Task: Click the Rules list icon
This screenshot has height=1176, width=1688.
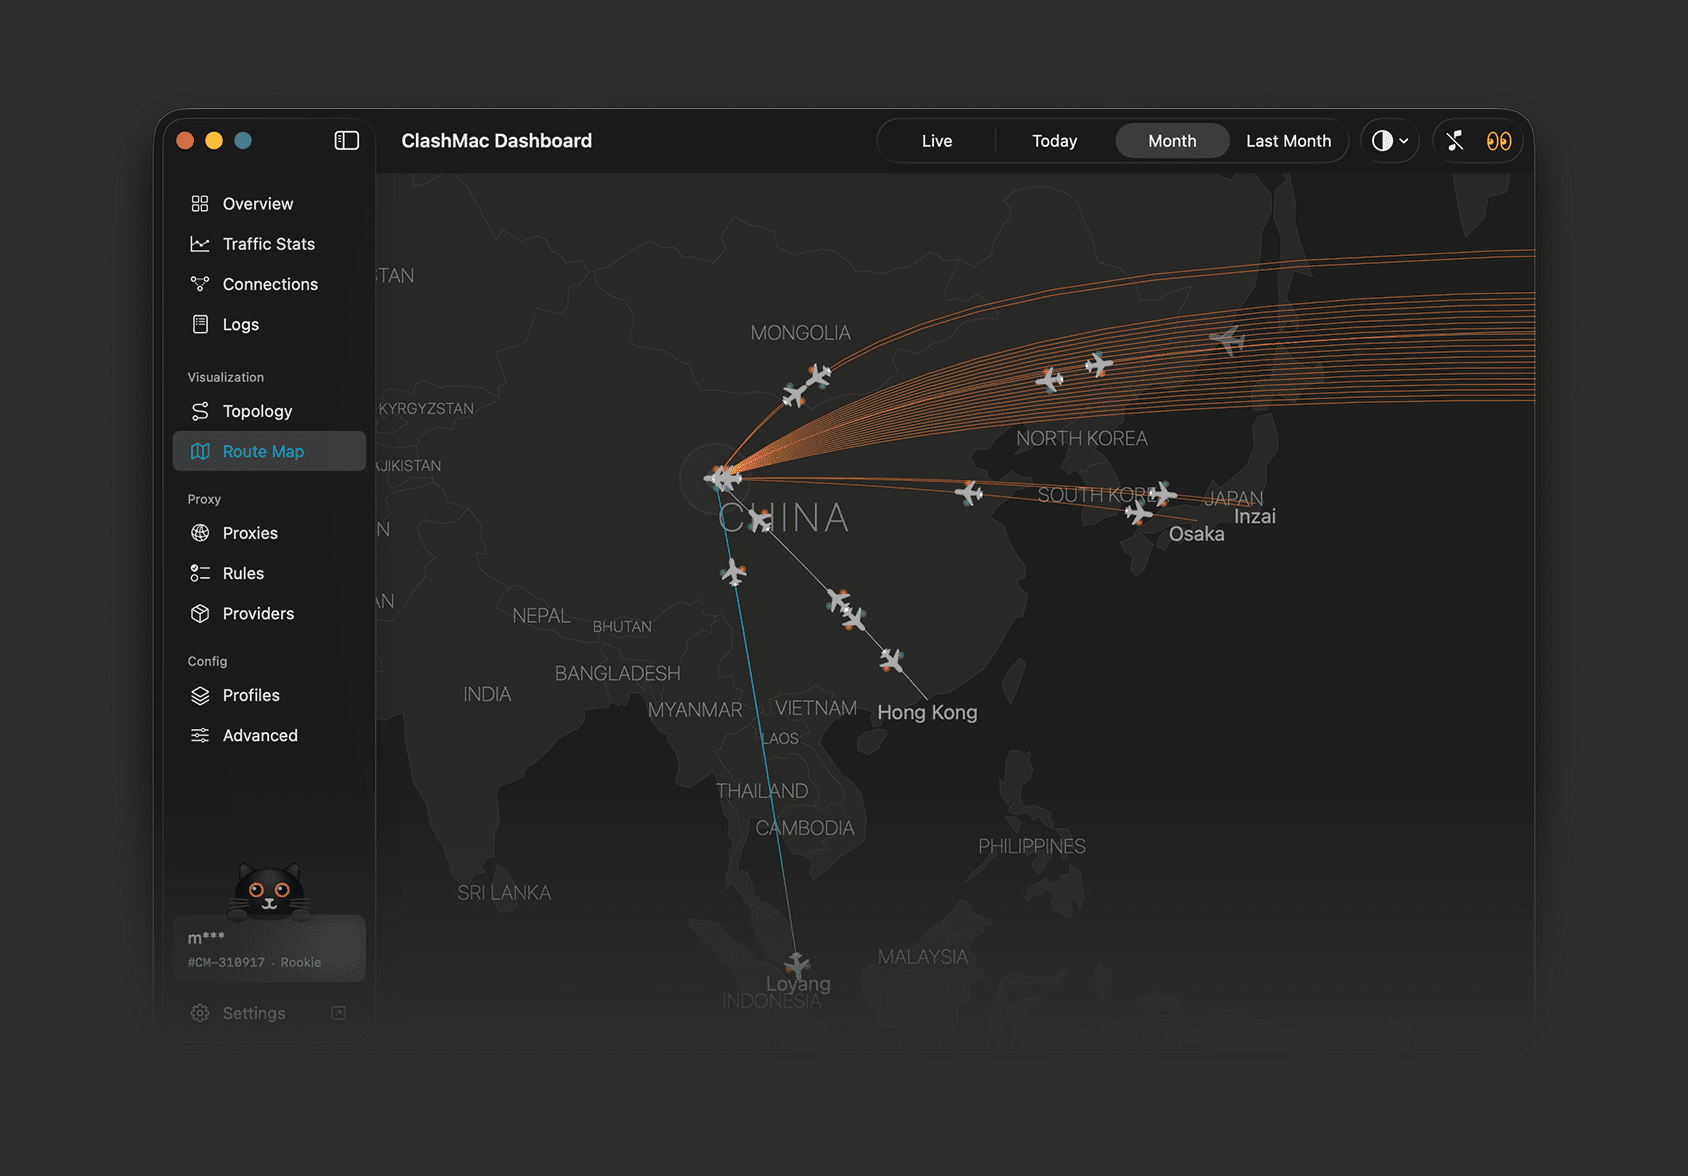Action: click(200, 573)
